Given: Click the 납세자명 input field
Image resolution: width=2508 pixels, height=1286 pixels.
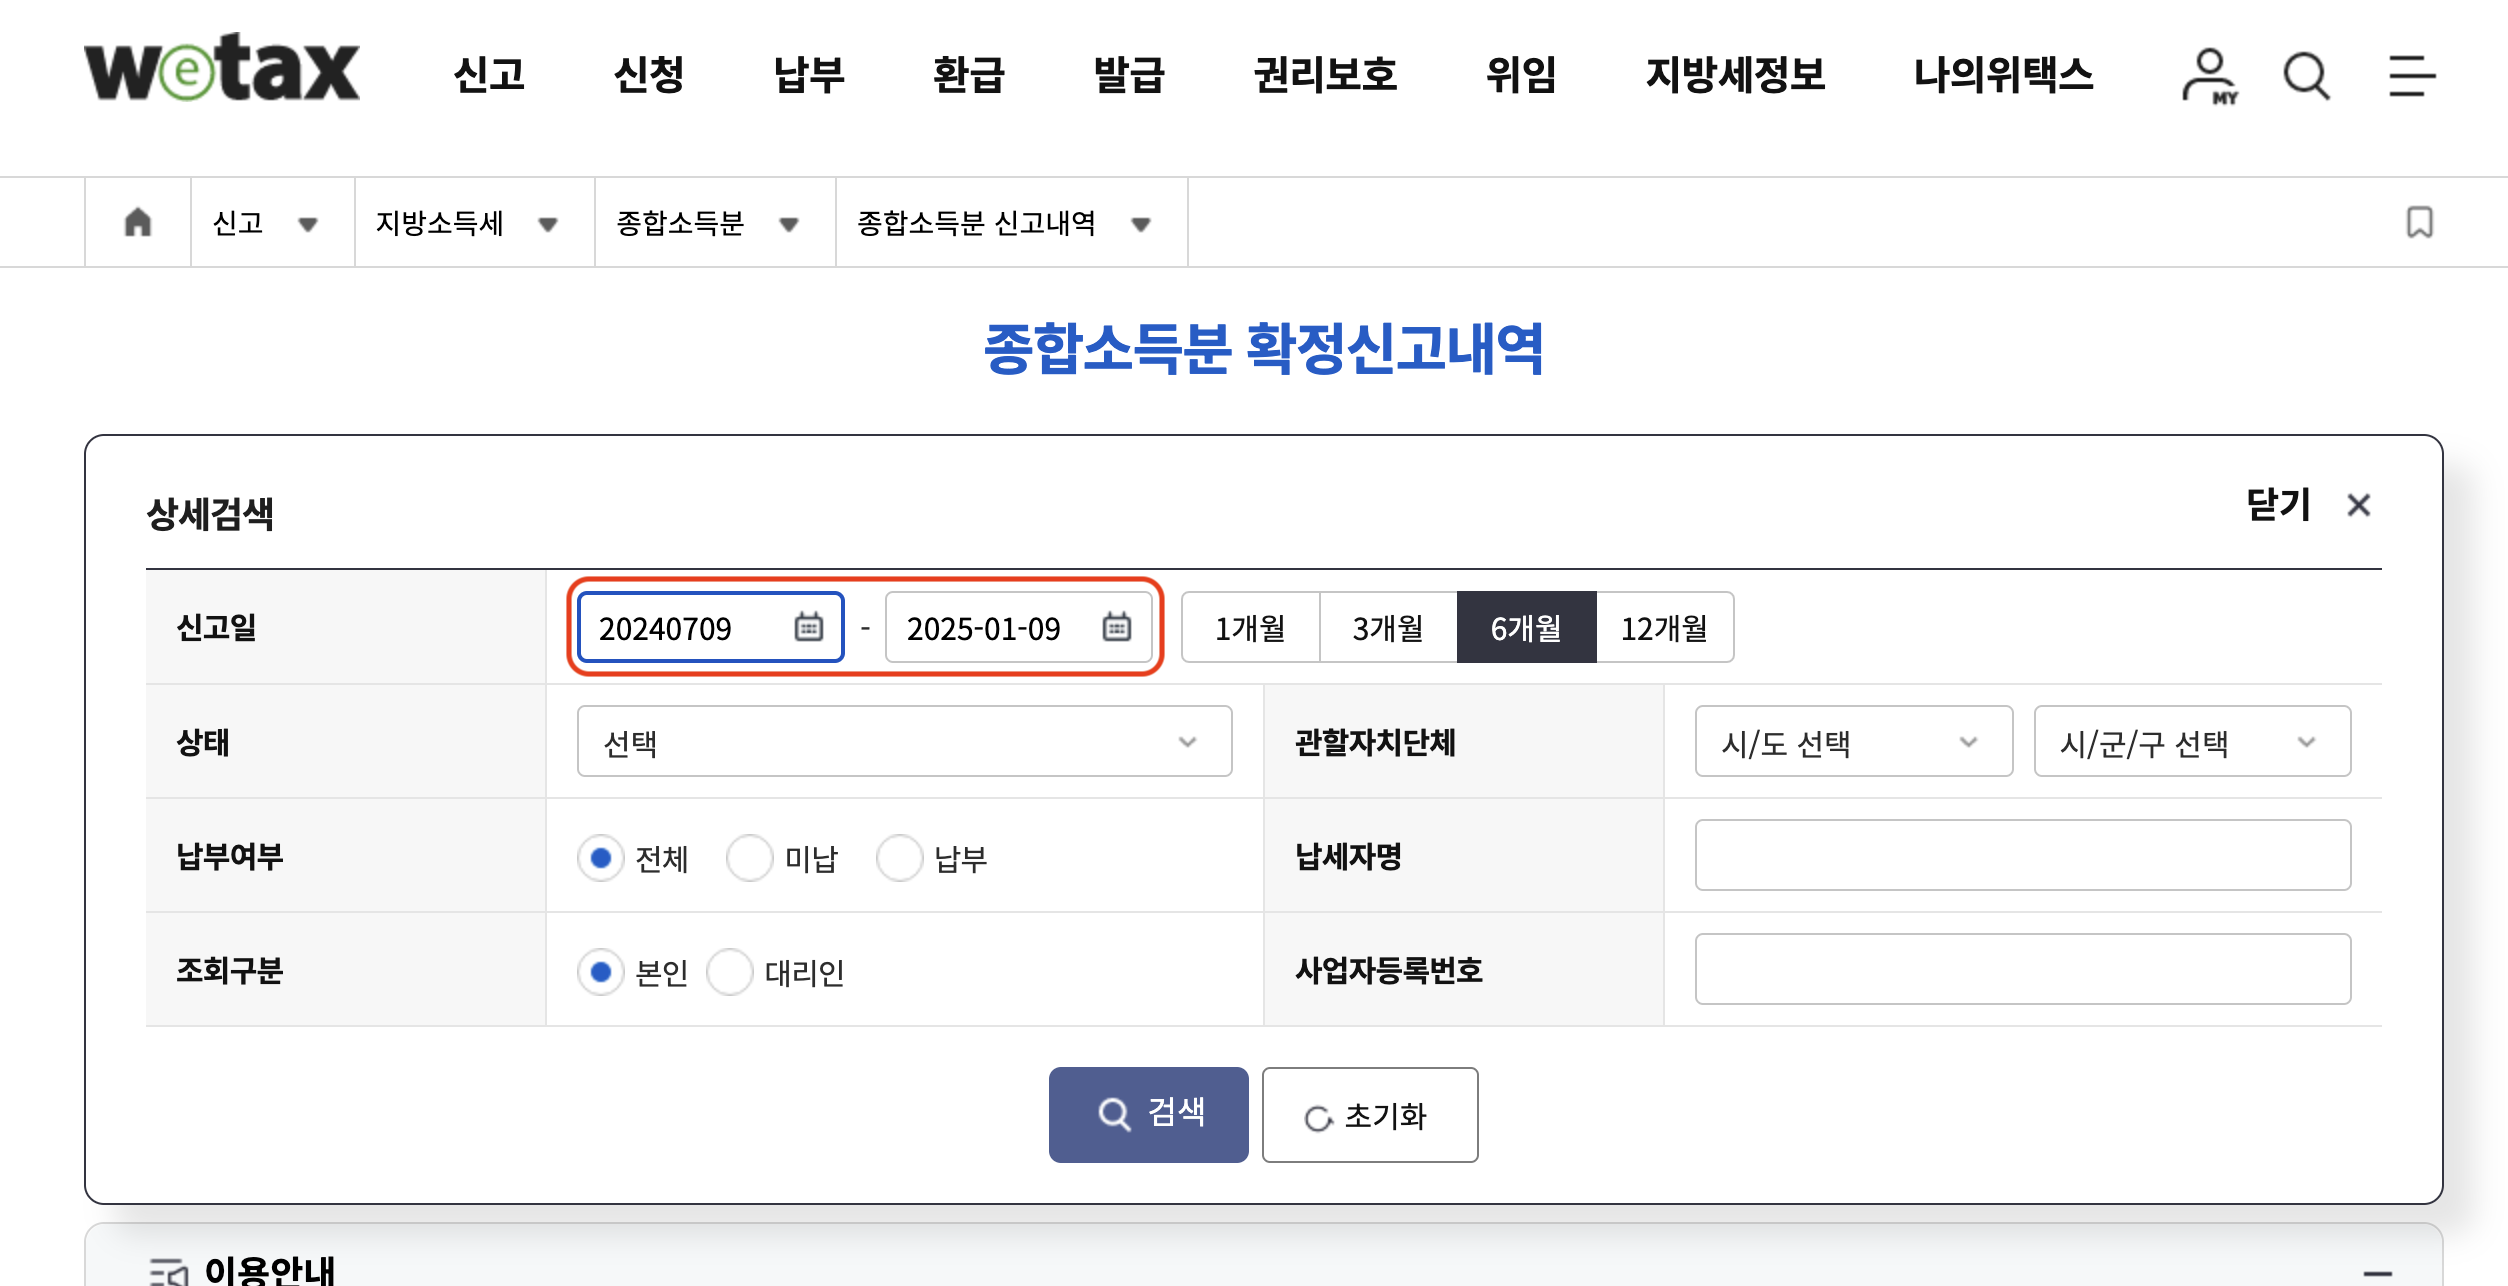Looking at the screenshot, I should (2022, 856).
